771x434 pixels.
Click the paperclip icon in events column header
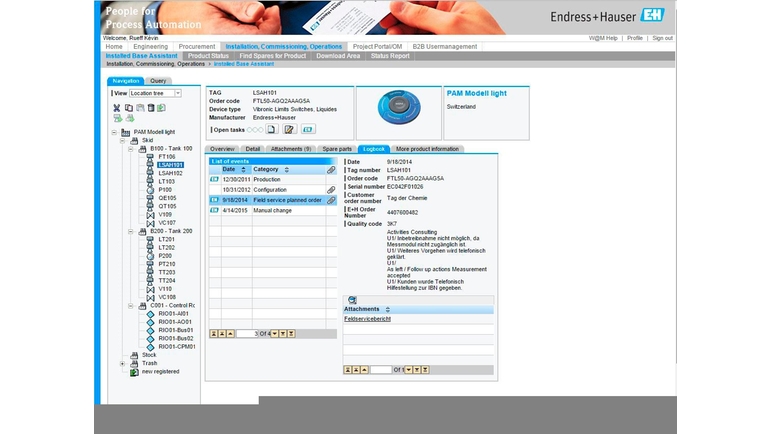click(331, 170)
